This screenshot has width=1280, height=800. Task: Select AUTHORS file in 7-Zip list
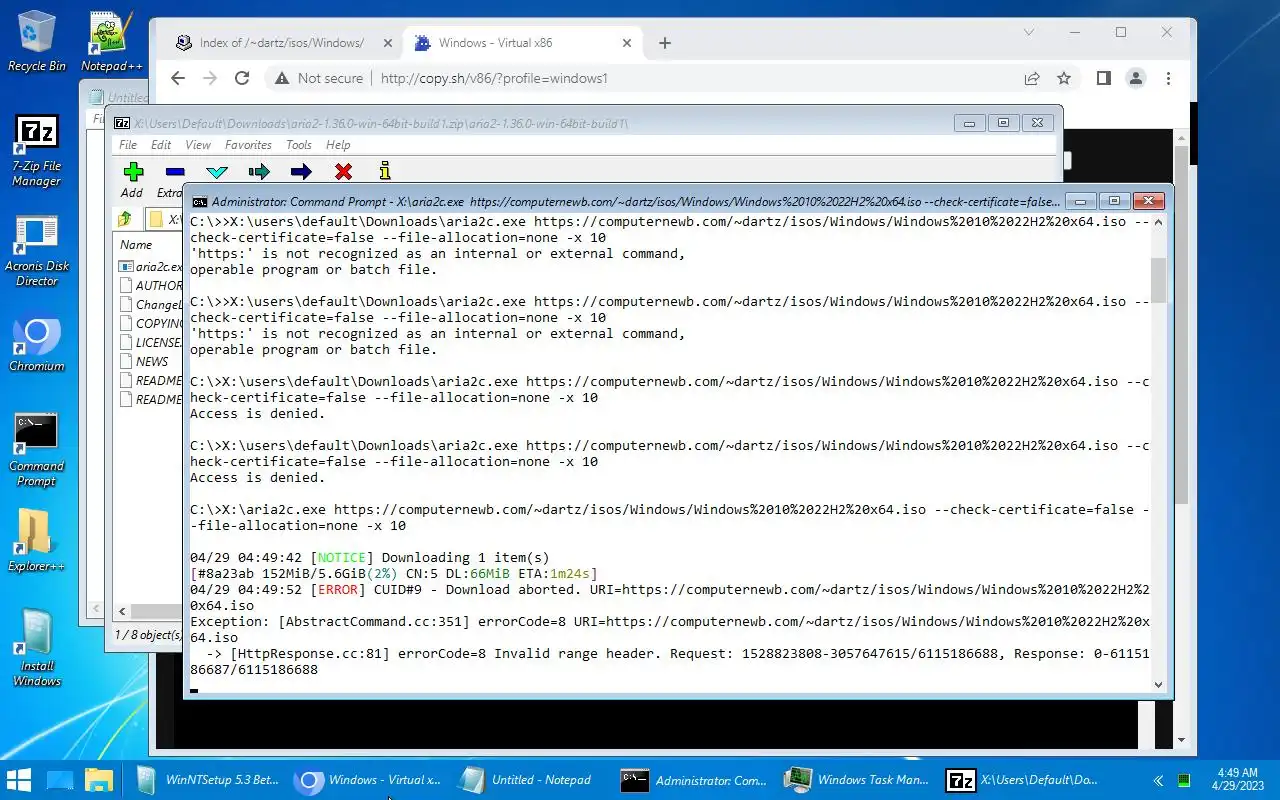coord(150,286)
